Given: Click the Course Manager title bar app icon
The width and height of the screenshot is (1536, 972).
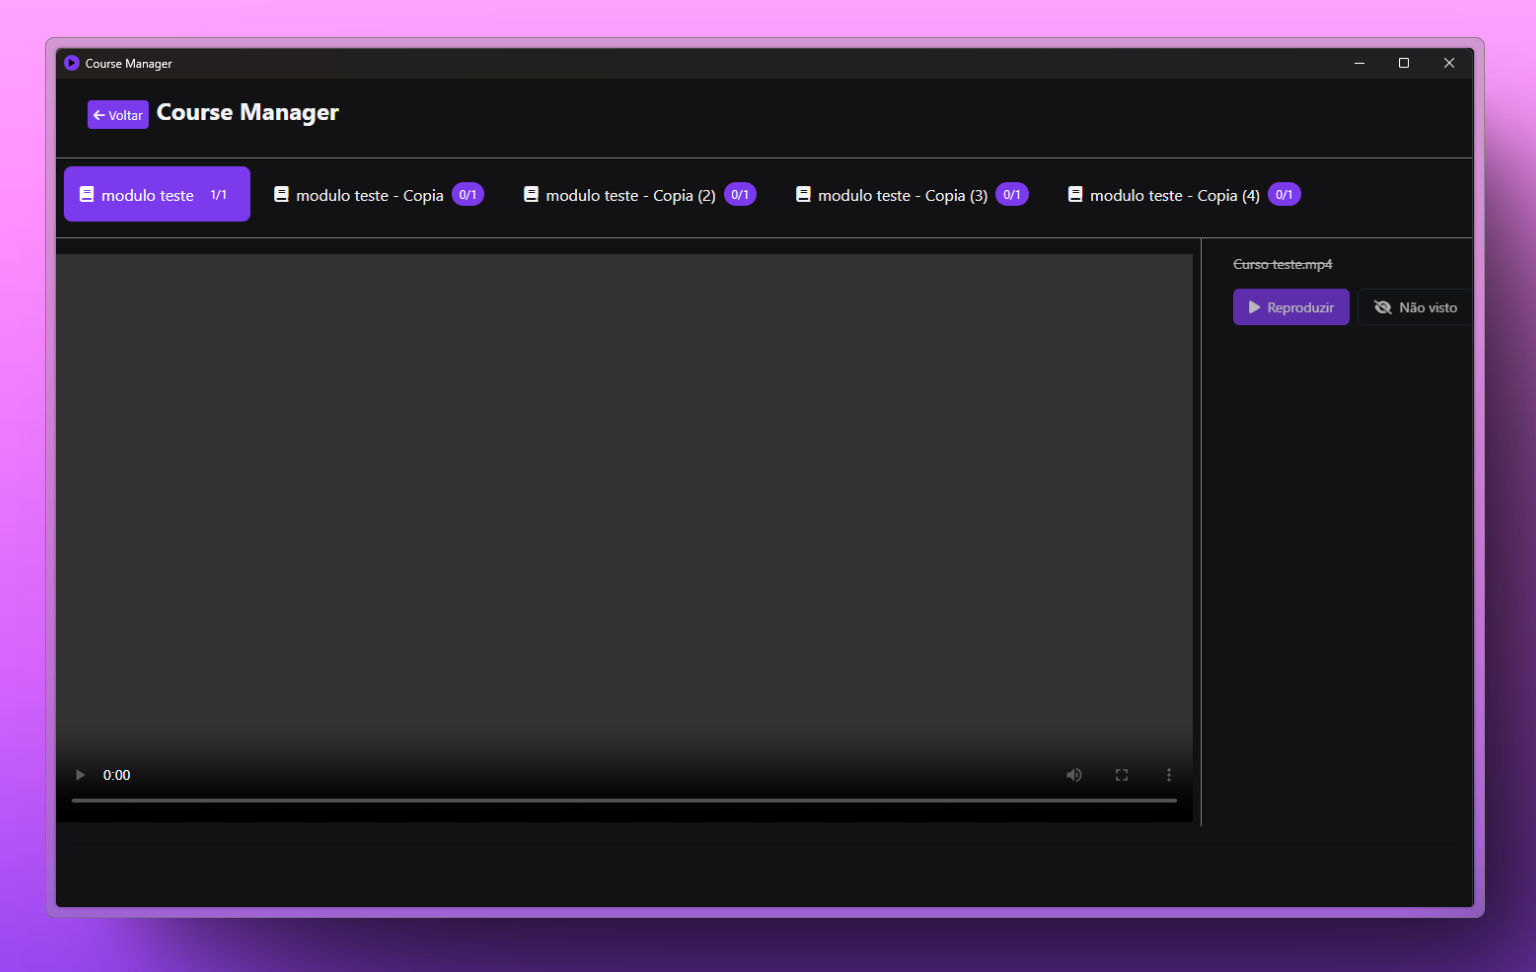Looking at the screenshot, I should point(71,63).
